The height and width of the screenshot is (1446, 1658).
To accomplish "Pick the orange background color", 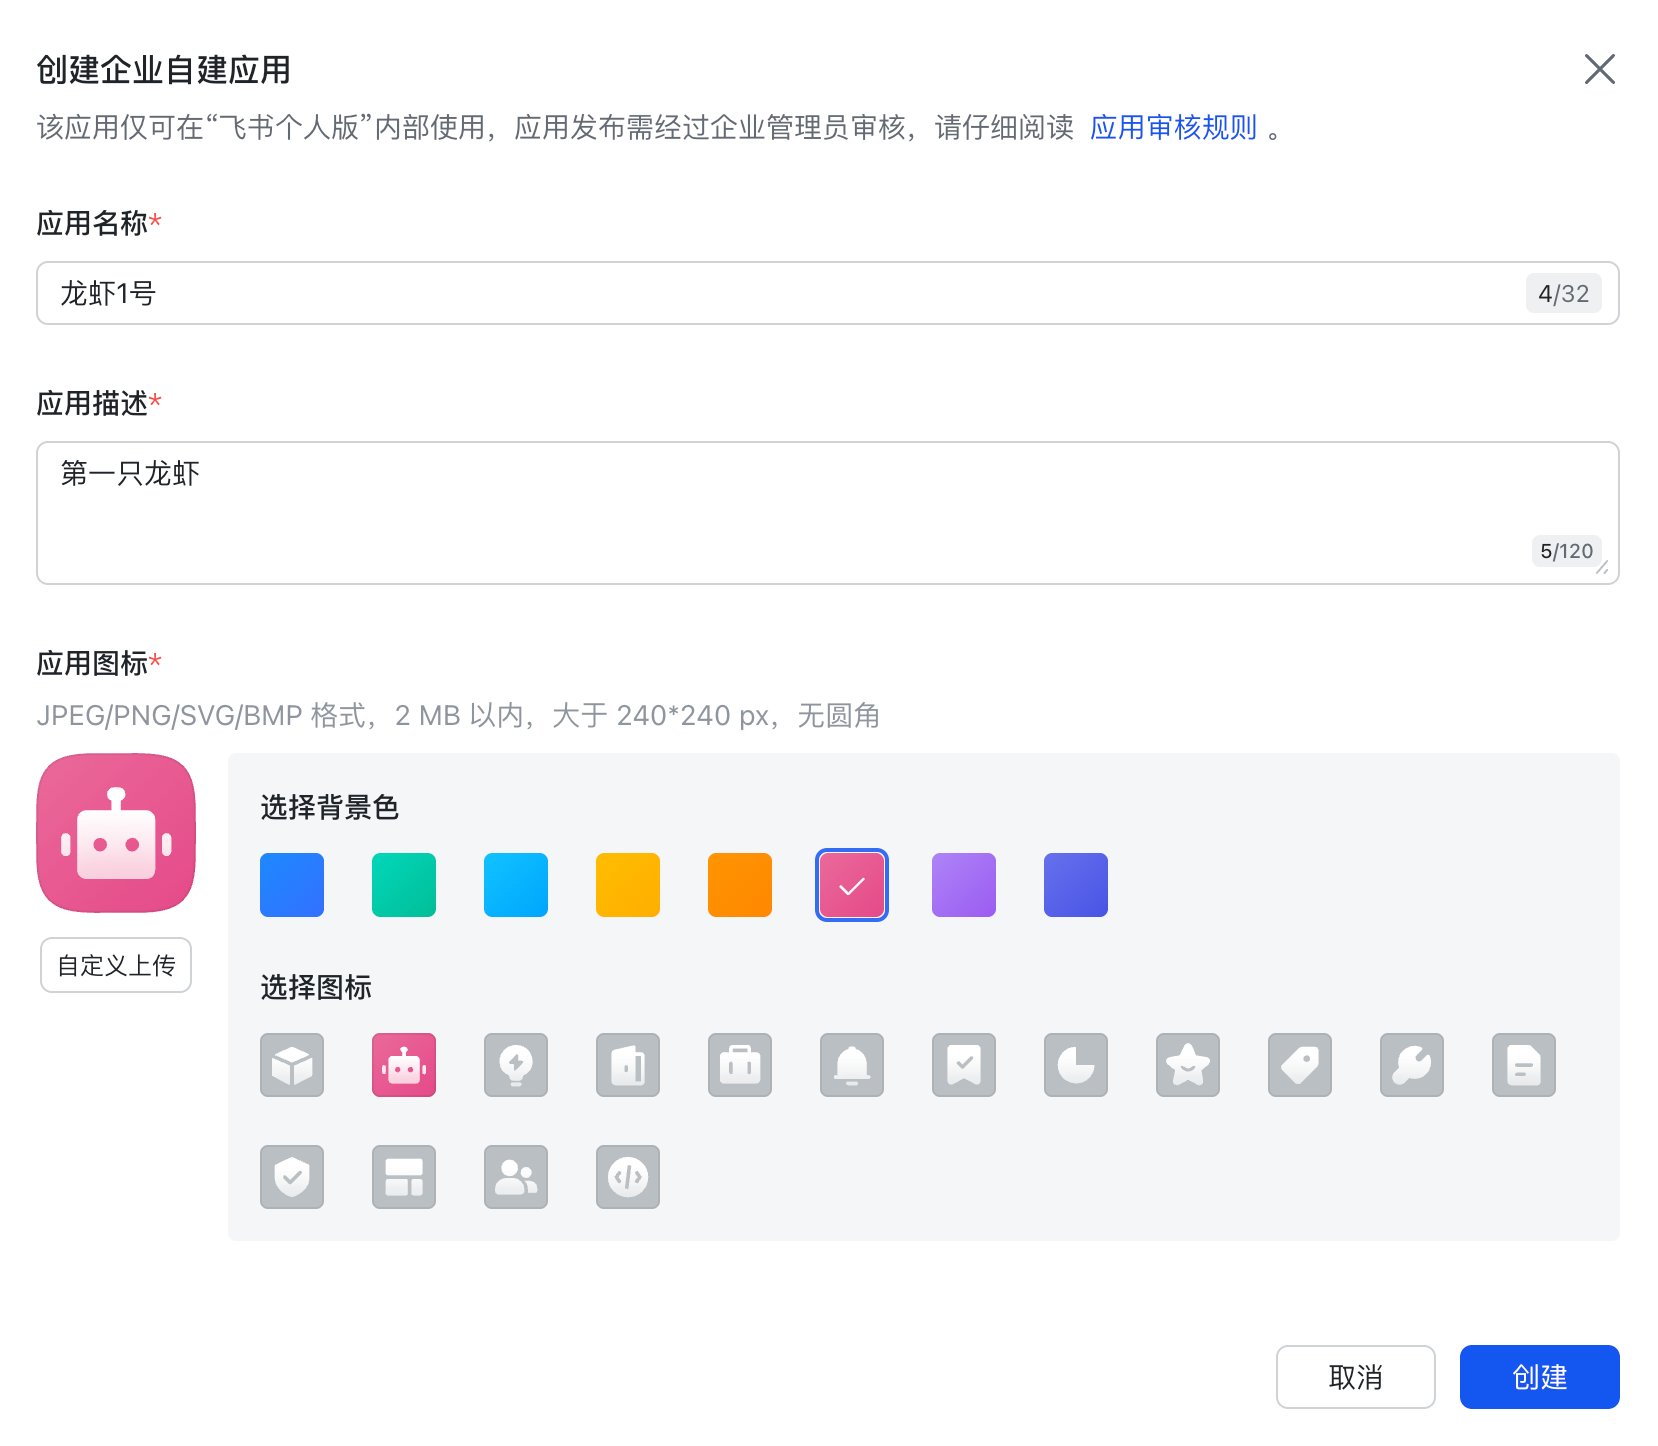I will click(740, 885).
